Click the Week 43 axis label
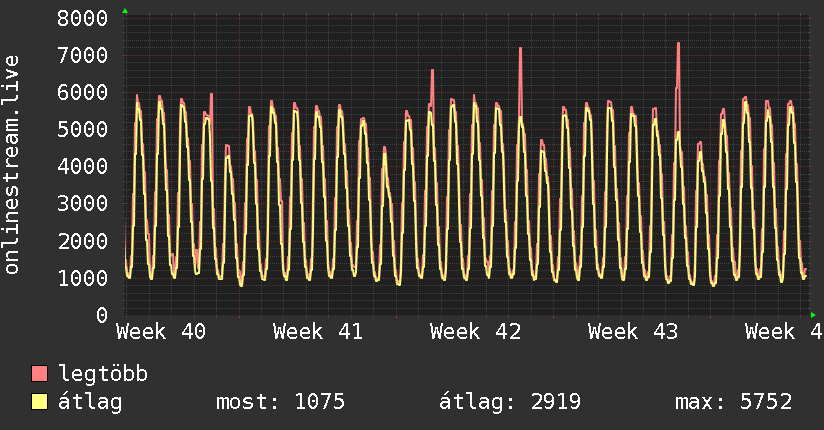This screenshot has height=430, width=824. click(633, 332)
